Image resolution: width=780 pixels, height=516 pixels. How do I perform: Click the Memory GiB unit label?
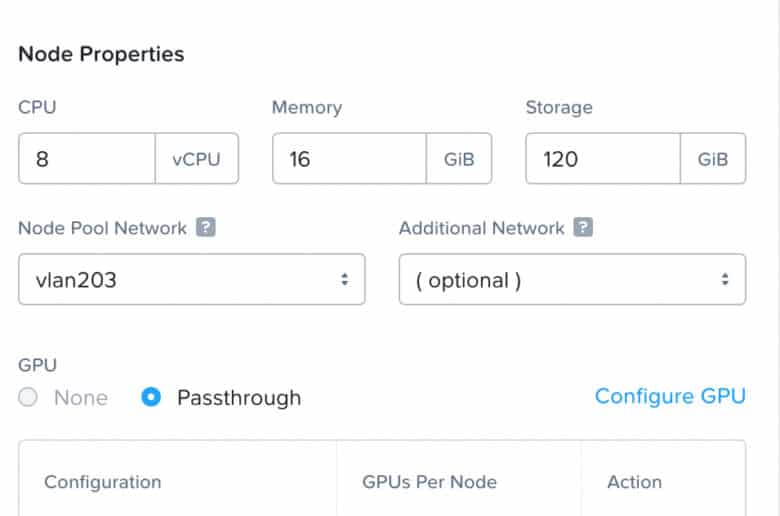pyautogui.click(x=459, y=159)
